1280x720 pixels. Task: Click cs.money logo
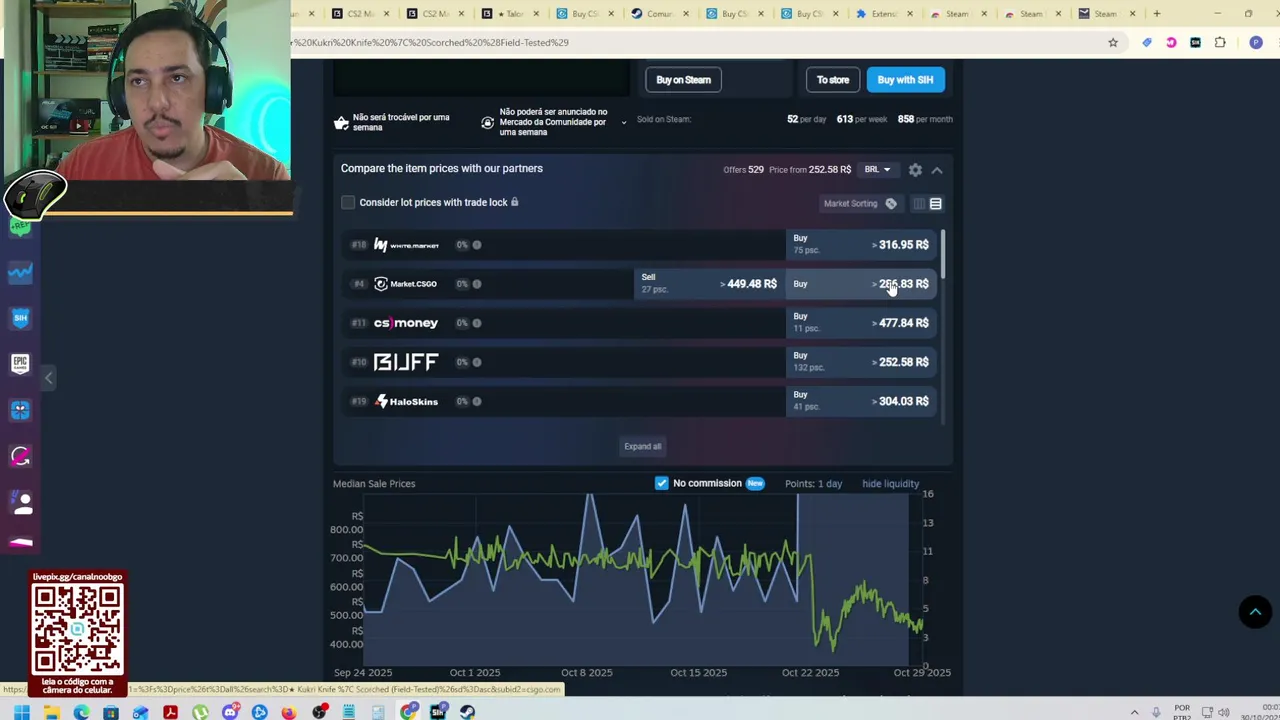click(x=406, y=323)
